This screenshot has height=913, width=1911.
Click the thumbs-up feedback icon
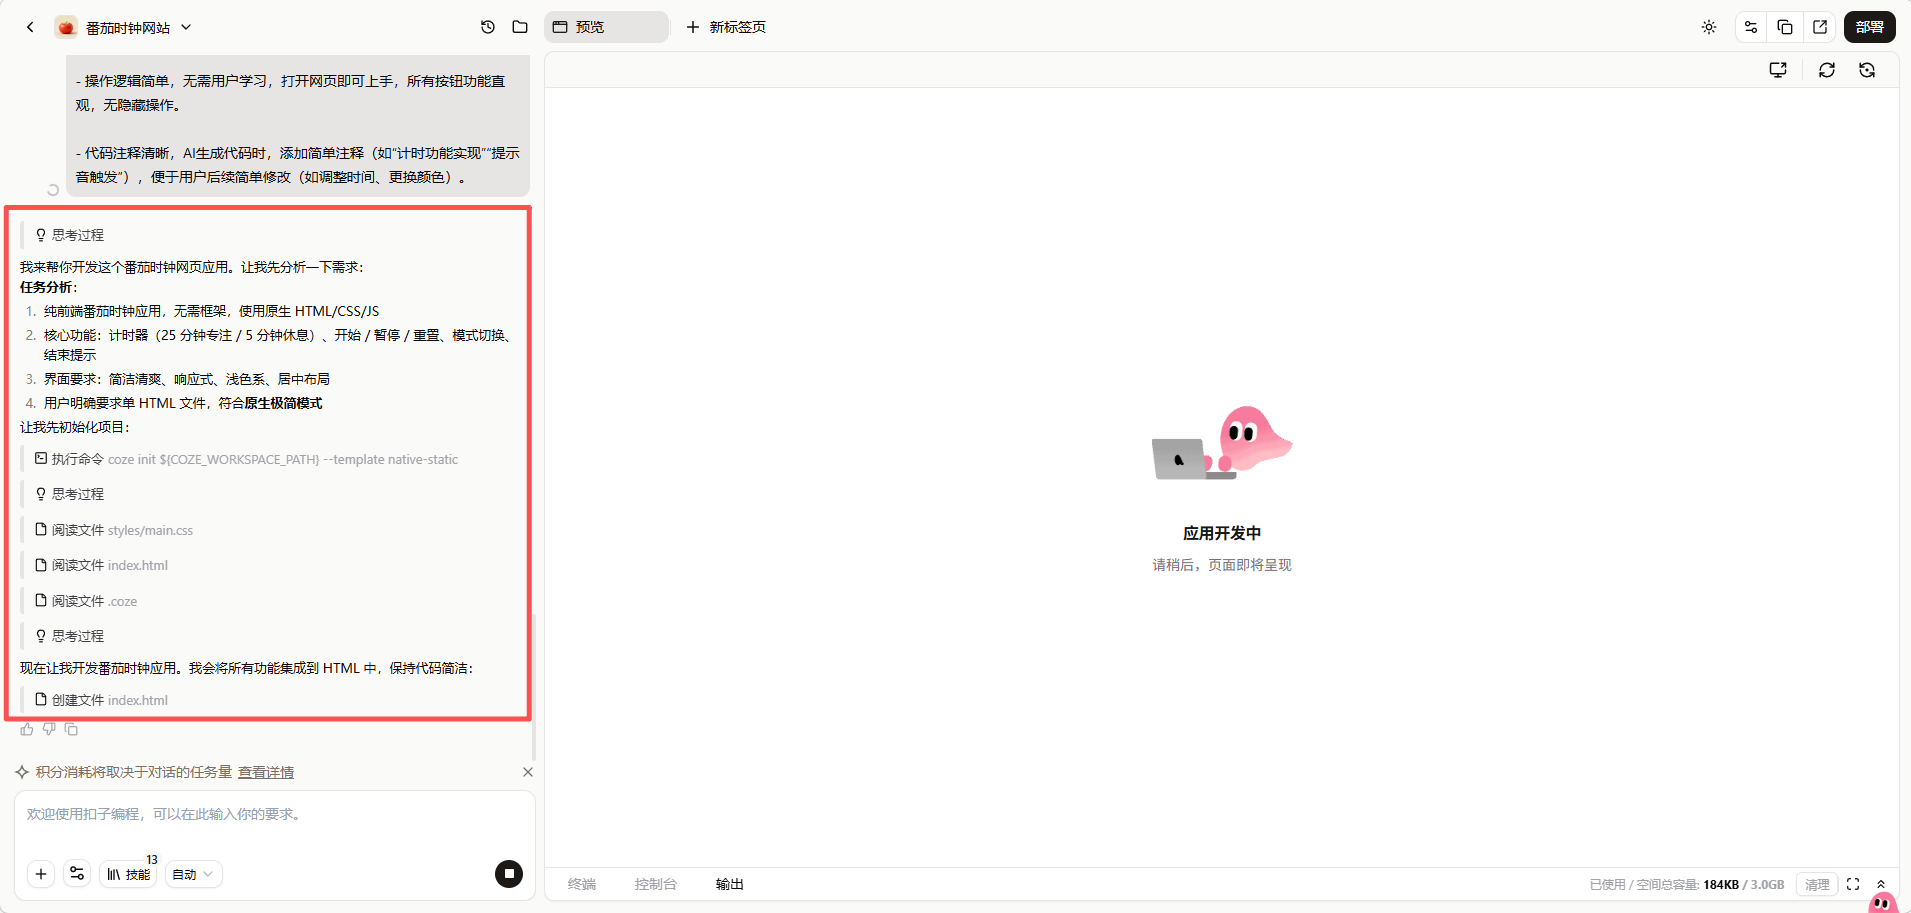pos(27,730)
